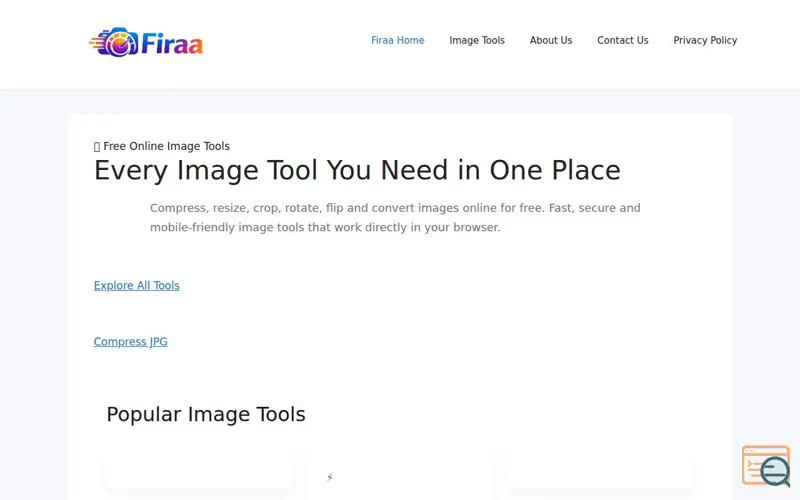The image size is (800, 500).
Task: Click the Firaa camera logo
Action: coord(146,42)
